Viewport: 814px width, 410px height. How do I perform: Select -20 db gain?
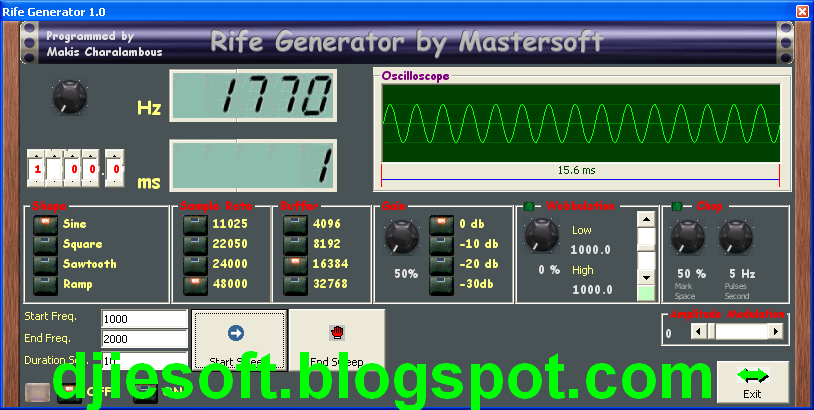441,265
